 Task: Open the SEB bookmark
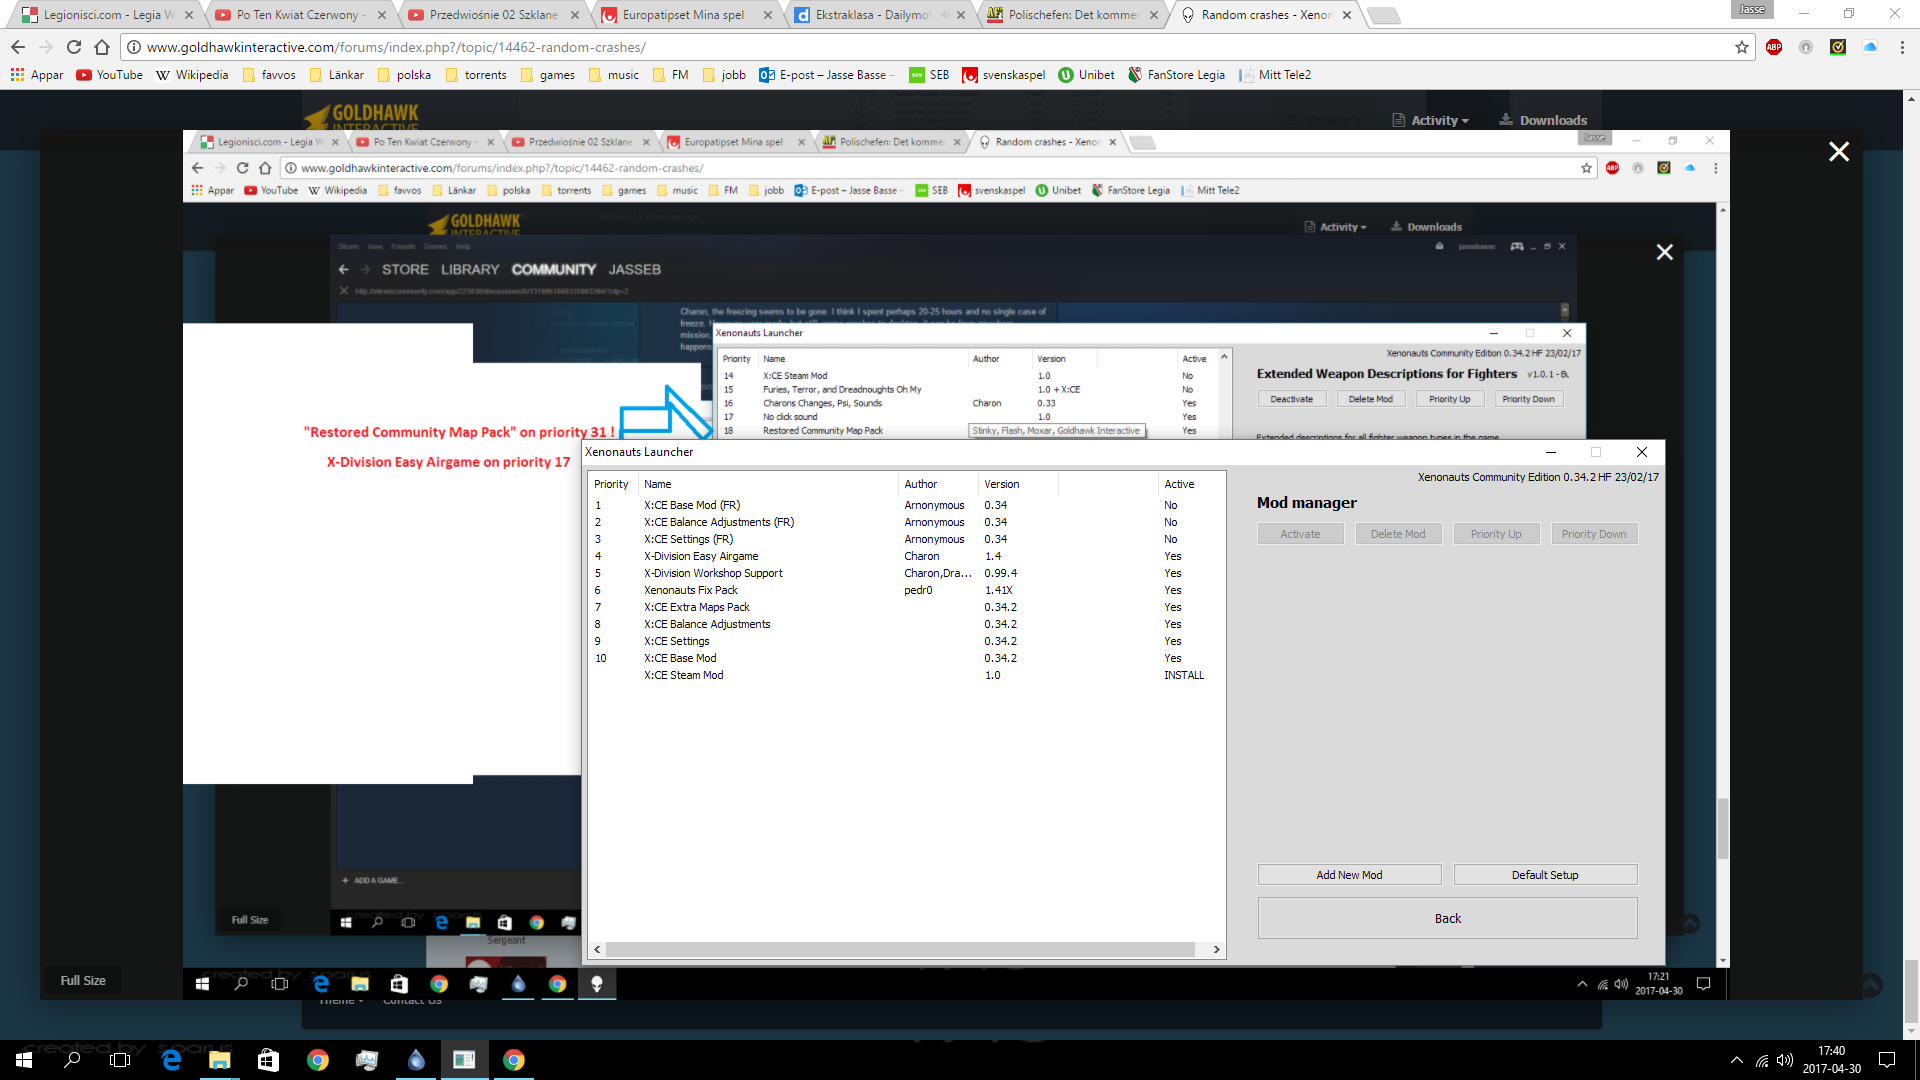(x=929, y=75)
